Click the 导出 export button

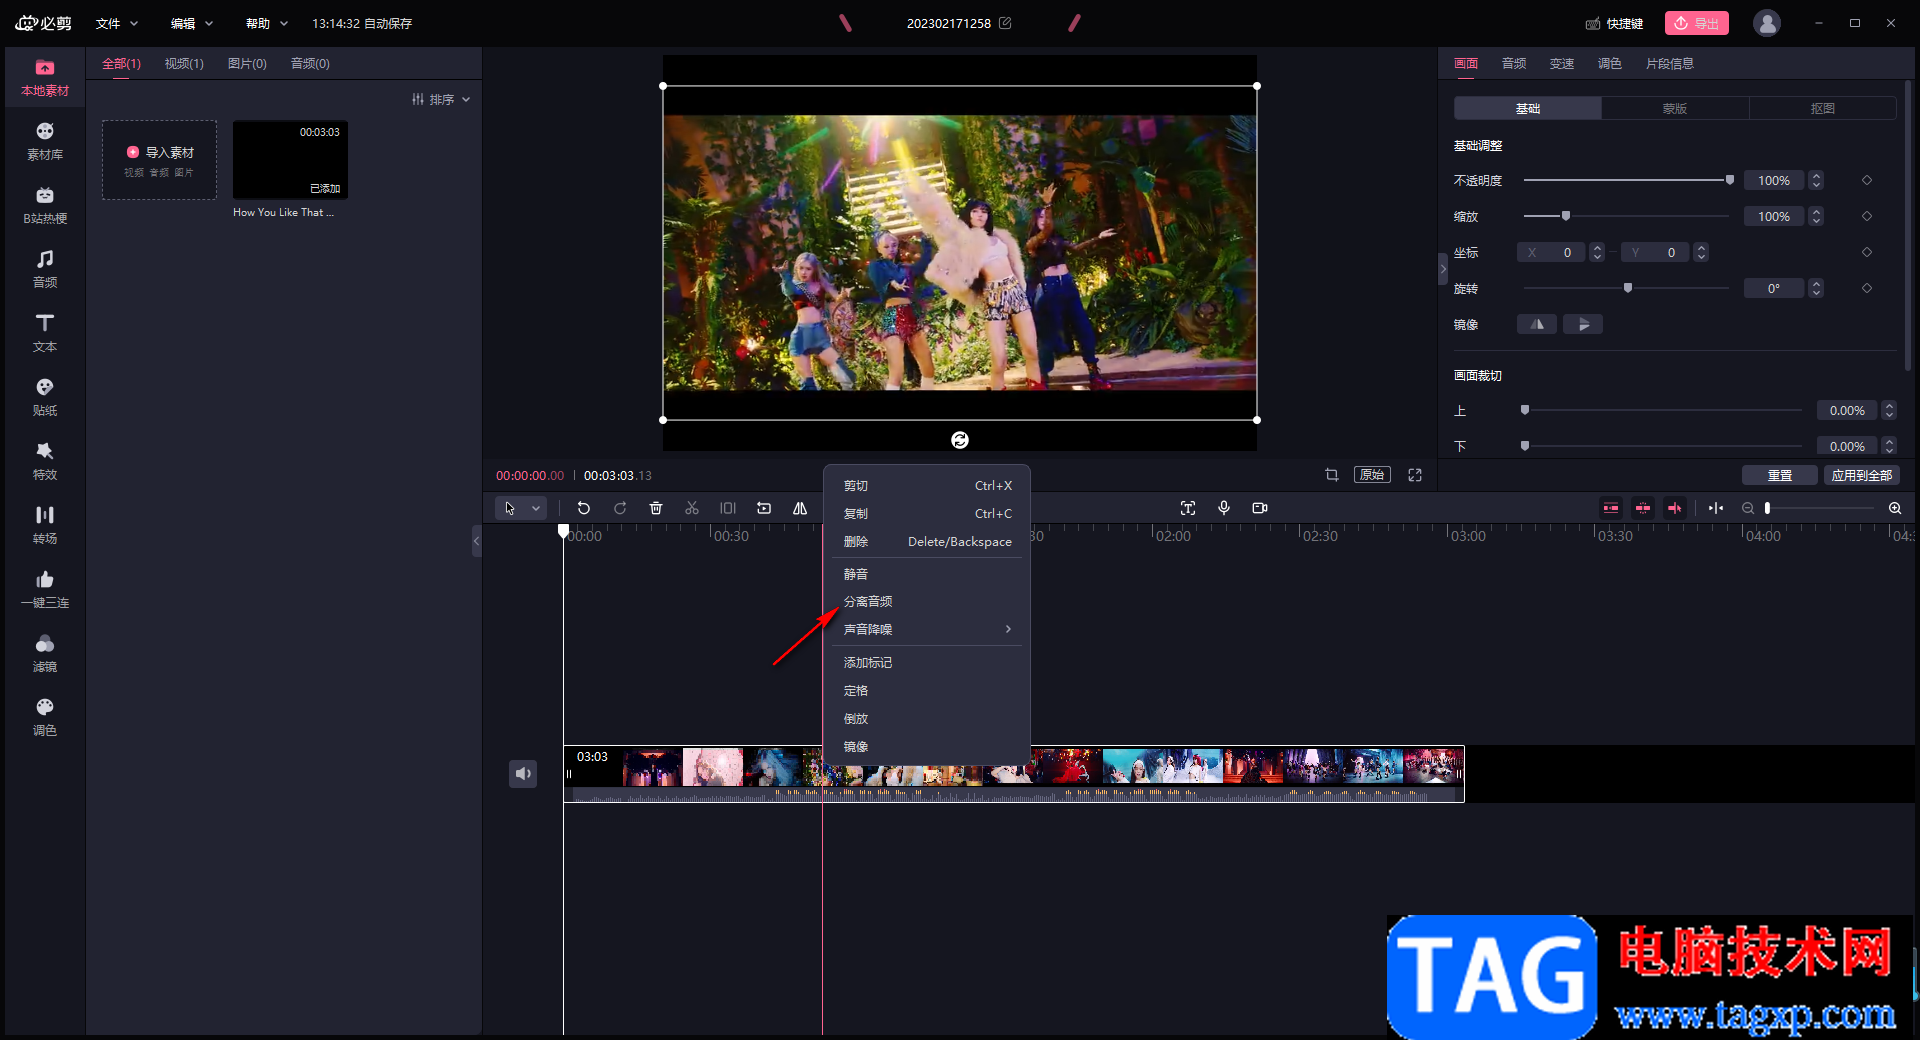1697,23
